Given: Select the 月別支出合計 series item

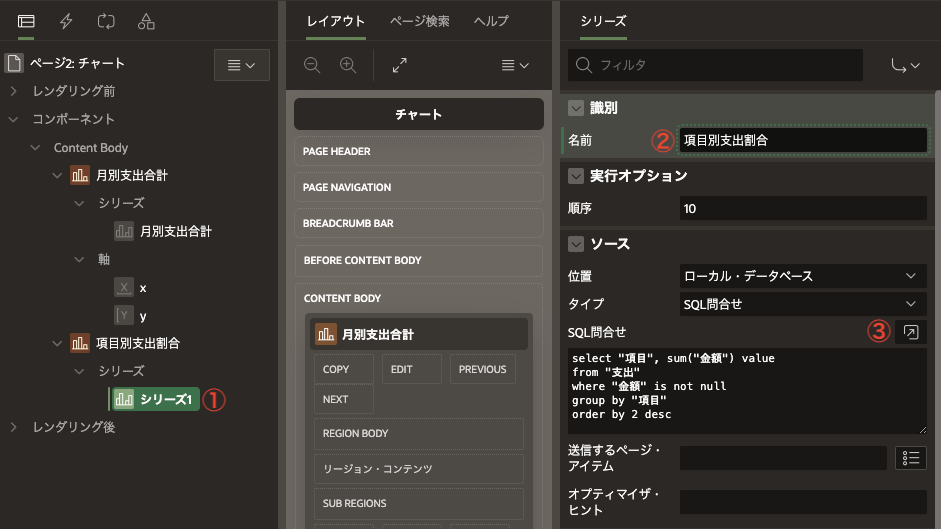Looking at the screenshot, I should coord(163,231).
